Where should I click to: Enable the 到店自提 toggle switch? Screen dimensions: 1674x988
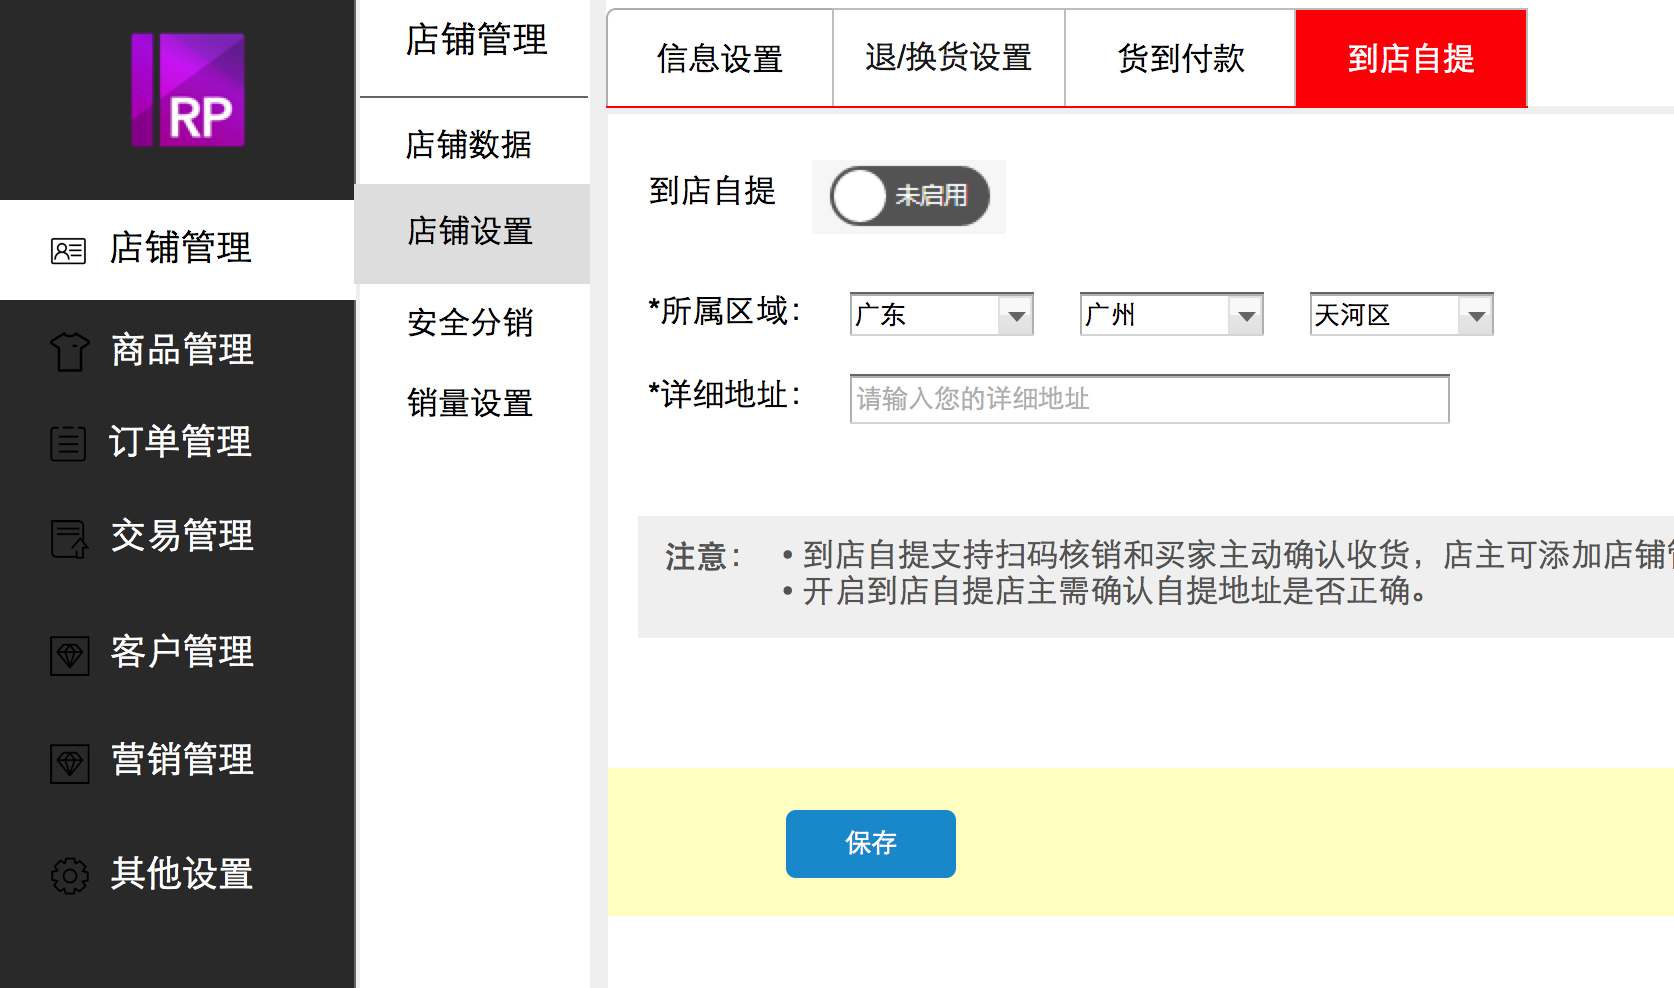(x=909, y=196)
